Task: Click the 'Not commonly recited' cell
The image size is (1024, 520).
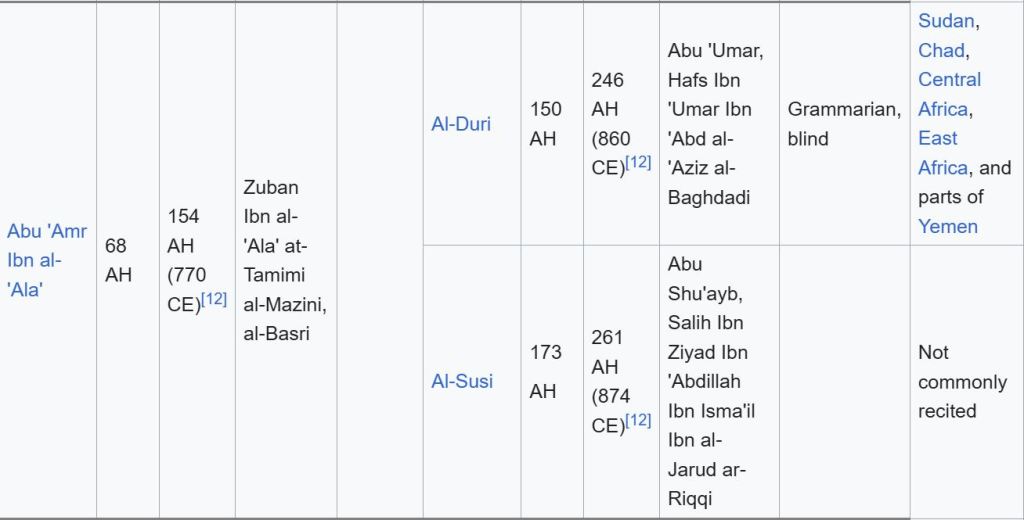Action: pyautogui.click(x=962, y=381)
